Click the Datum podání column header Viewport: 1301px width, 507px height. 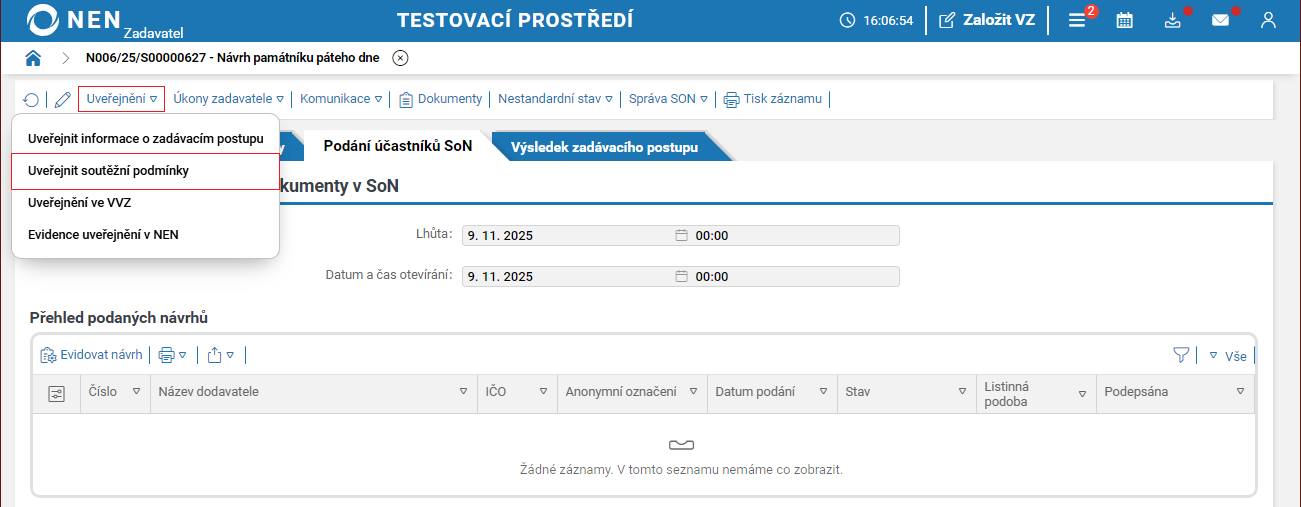[772, 392]
